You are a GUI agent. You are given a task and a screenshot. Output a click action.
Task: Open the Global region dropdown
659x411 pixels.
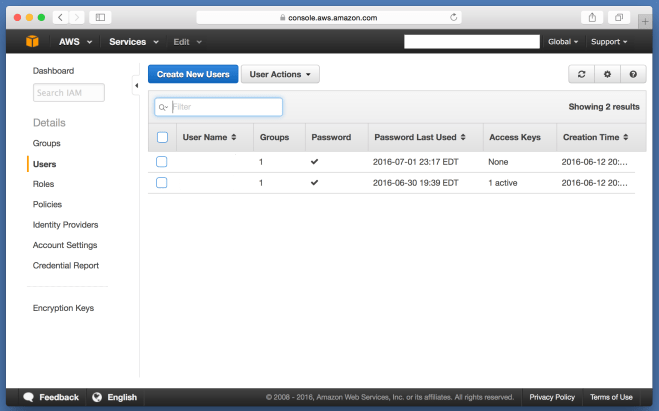click(562, 42)
